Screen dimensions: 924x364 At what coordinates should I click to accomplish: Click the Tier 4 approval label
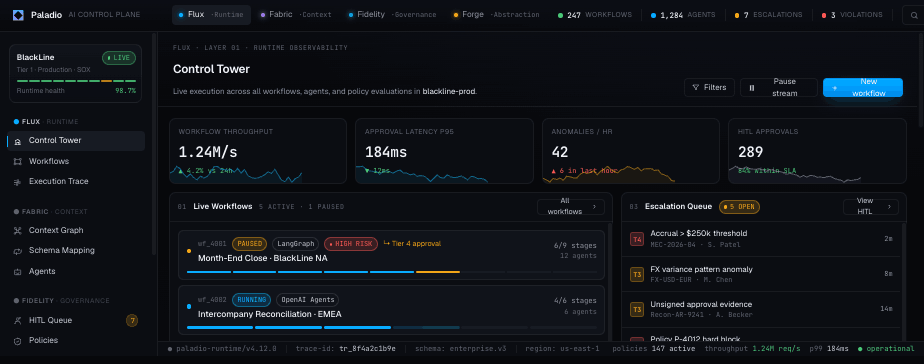point(412,243)
